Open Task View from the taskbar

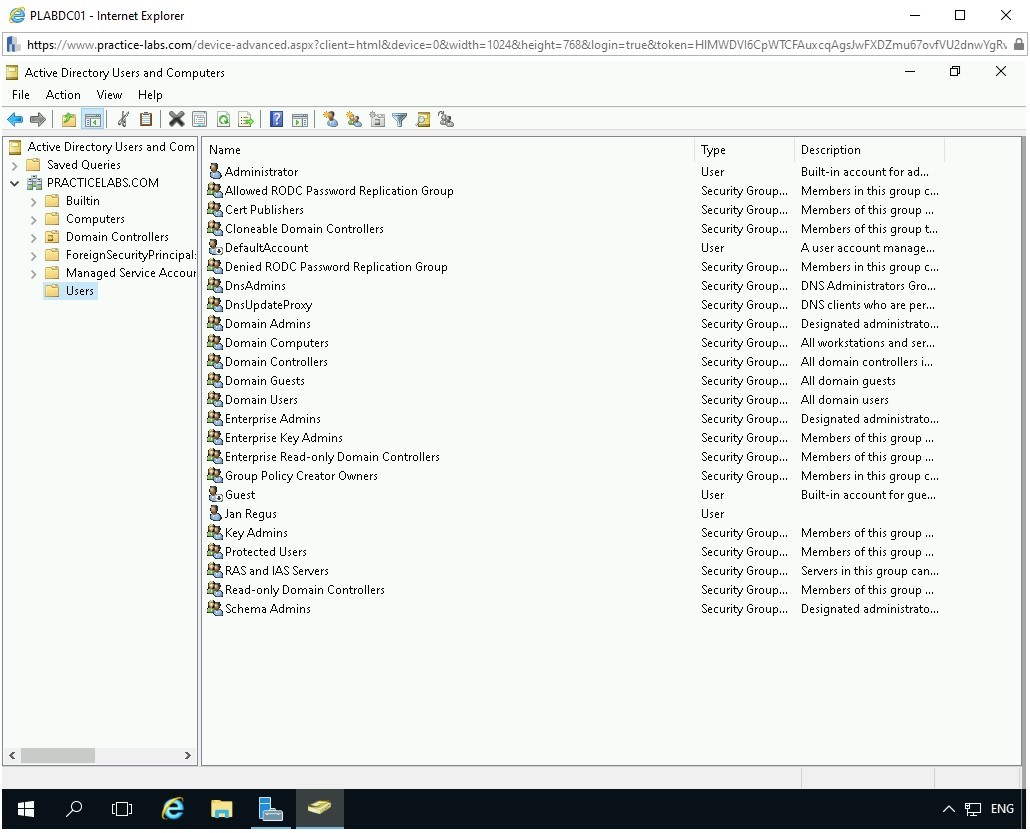click(122, 809)
